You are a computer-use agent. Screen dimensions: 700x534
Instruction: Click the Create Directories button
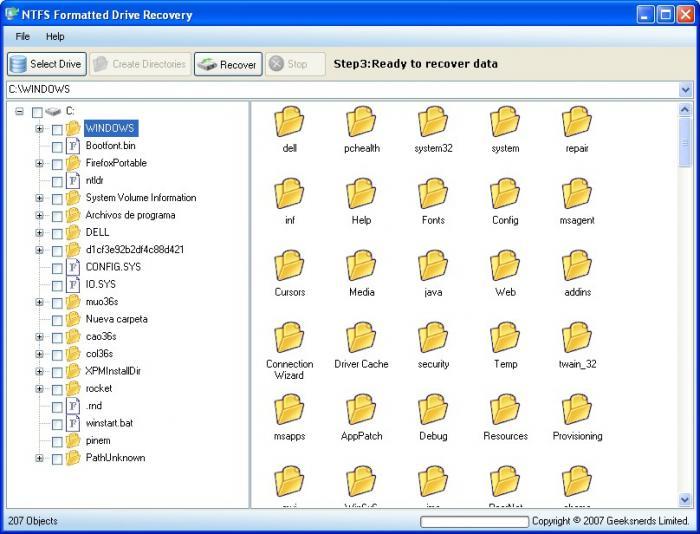point(141,64)
